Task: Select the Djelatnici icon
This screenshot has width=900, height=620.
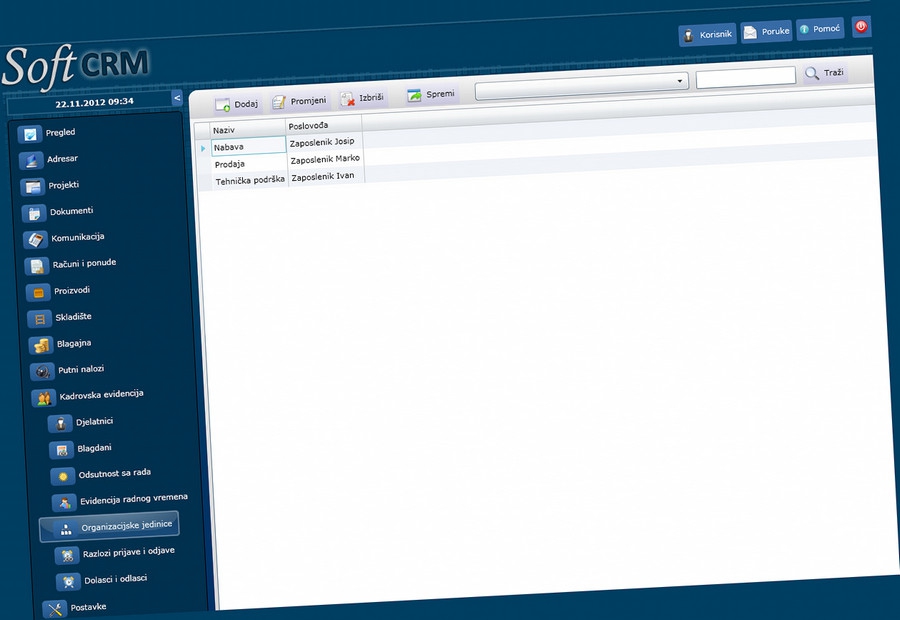Action: click(x=60, y=424)
